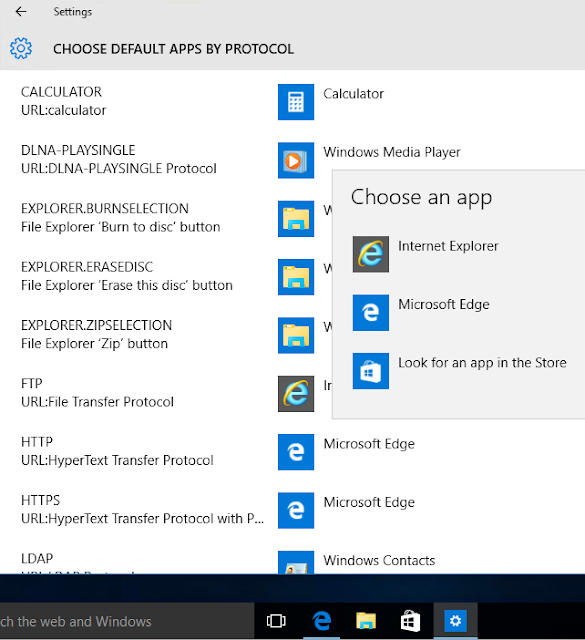Click the 'Choose an app' popup heading

[x=421, y=198]
